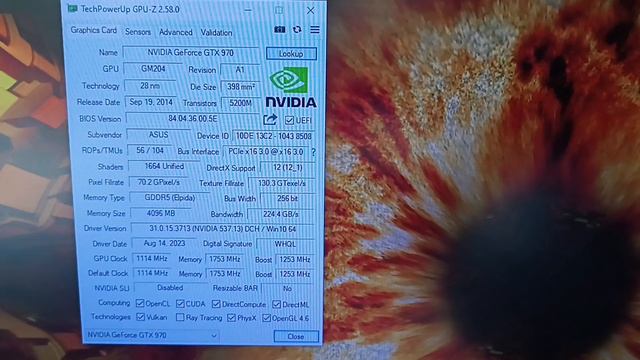Minimize the GPU-Z window
The image size is (640, 360).
[248, 10]
